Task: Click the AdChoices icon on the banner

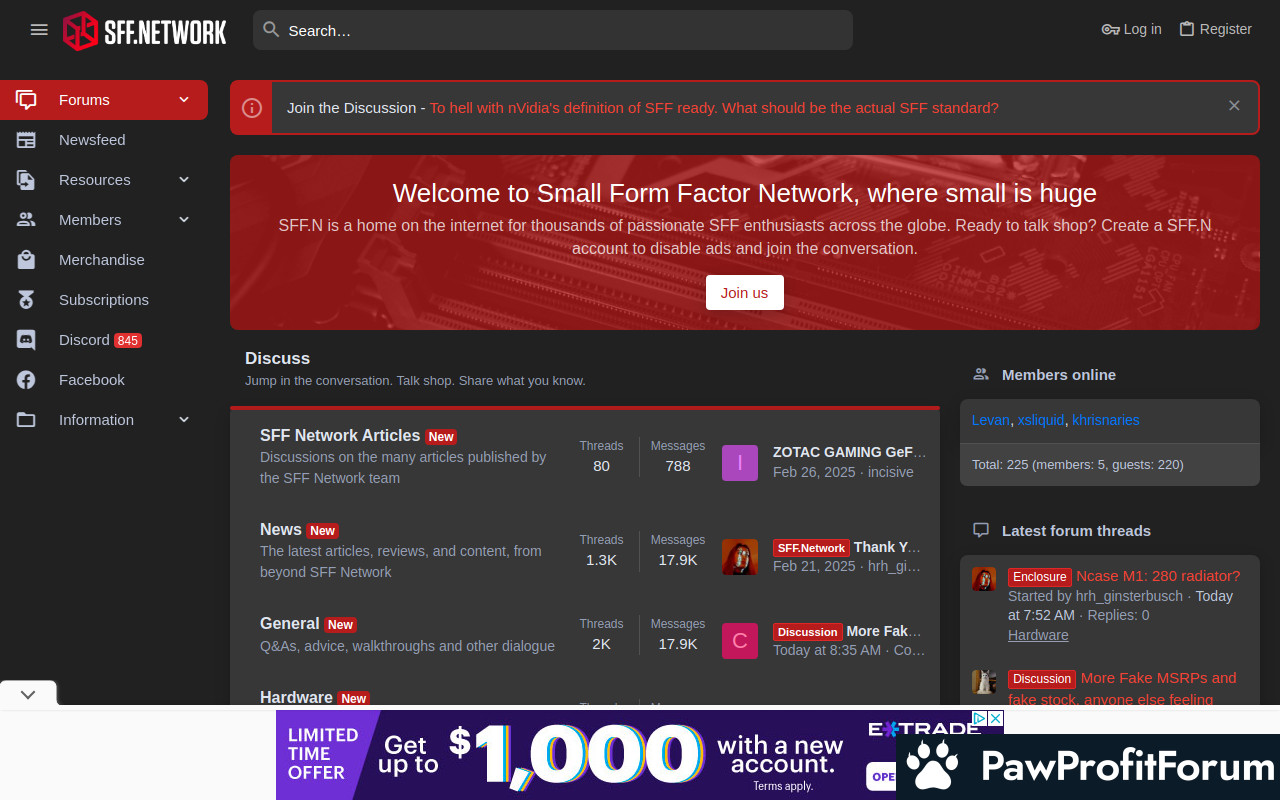Action: [980, 718]
